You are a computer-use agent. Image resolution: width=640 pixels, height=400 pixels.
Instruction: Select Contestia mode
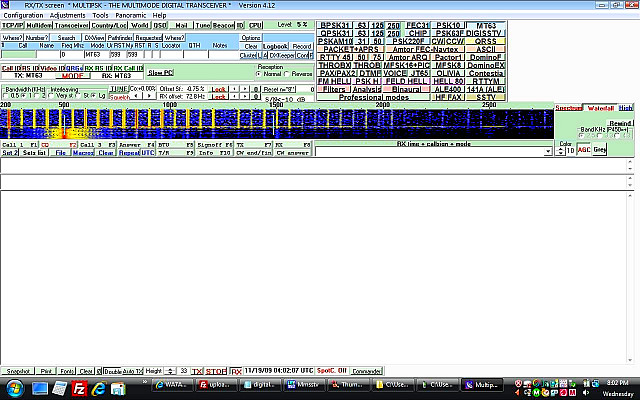pos(486,73)
